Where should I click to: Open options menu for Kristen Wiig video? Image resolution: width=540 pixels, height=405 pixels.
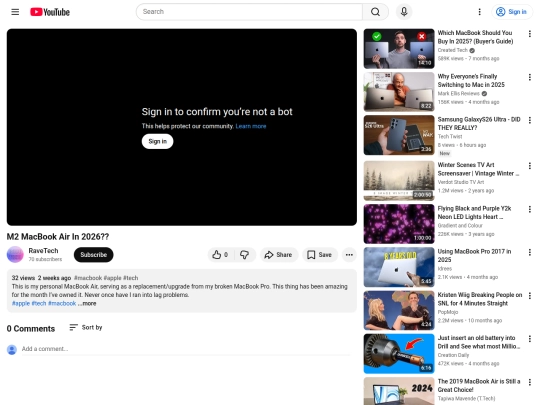click(x=530, y=295)
